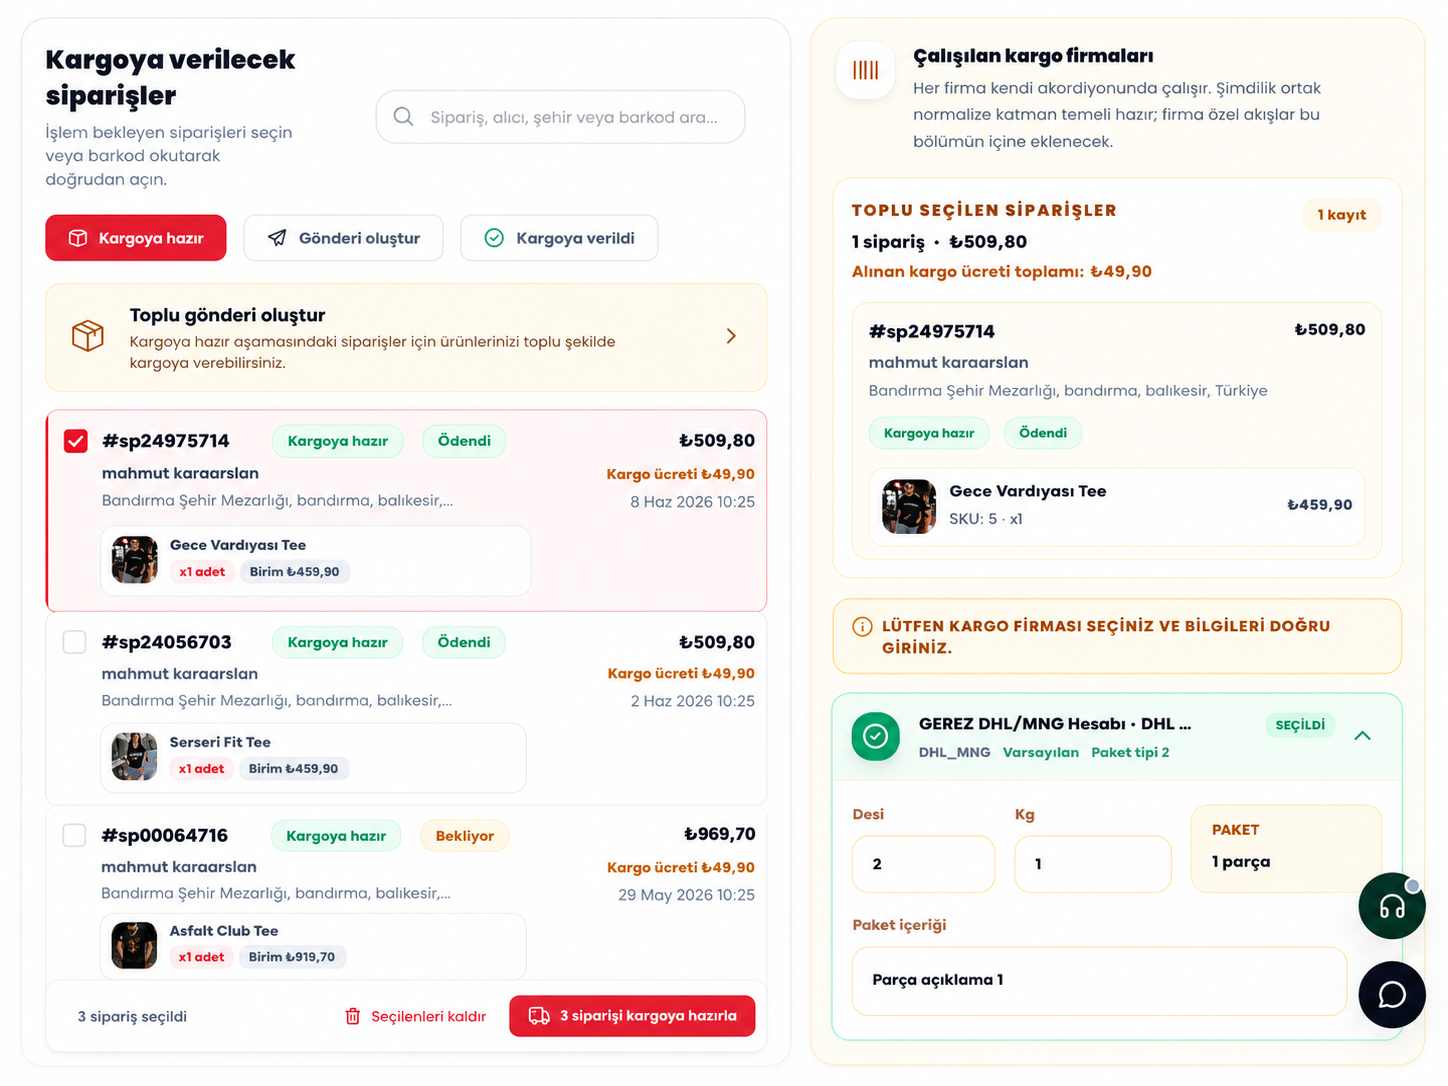Select order #sp00064716 checkbox
1448x1086 pixels.
(75, 835)
